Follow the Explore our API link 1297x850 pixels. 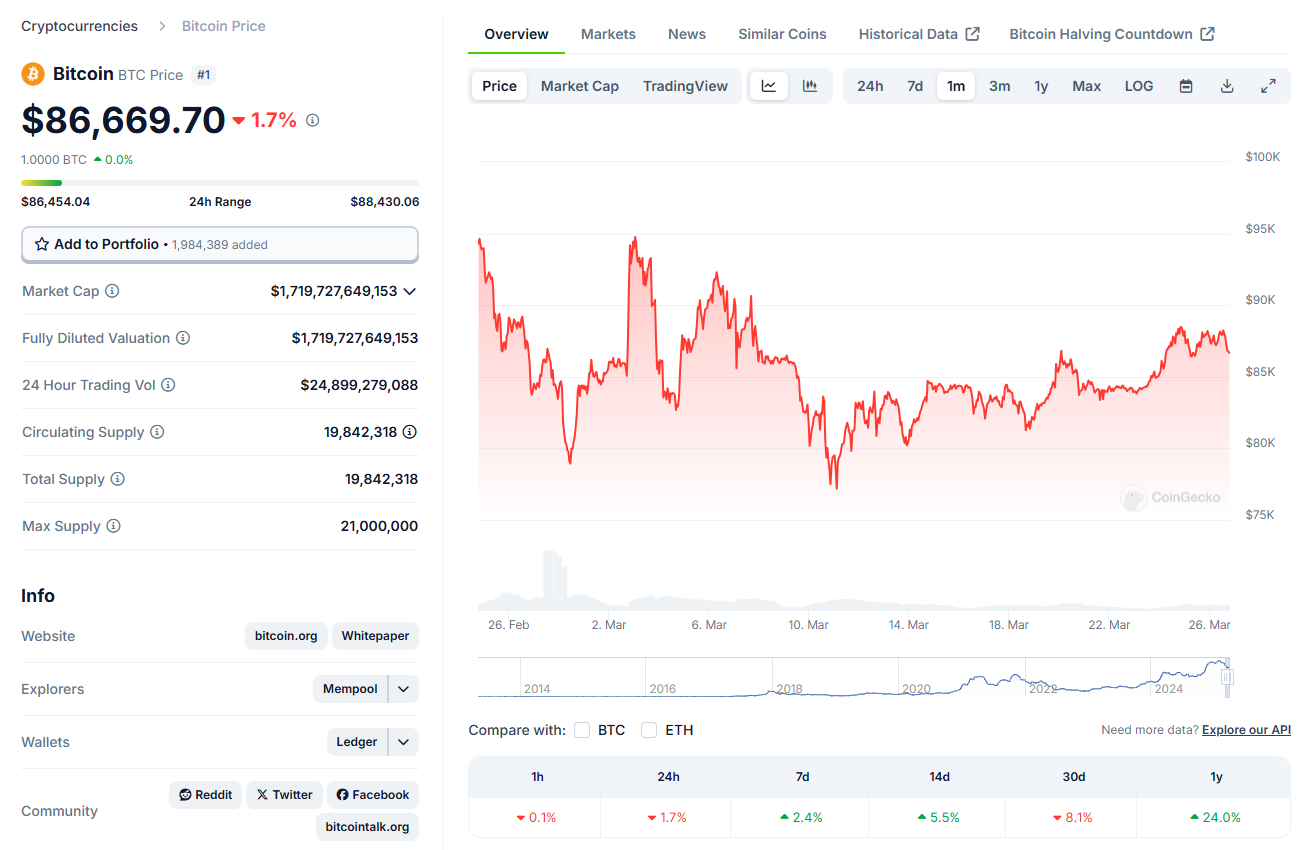[1246, 730]
